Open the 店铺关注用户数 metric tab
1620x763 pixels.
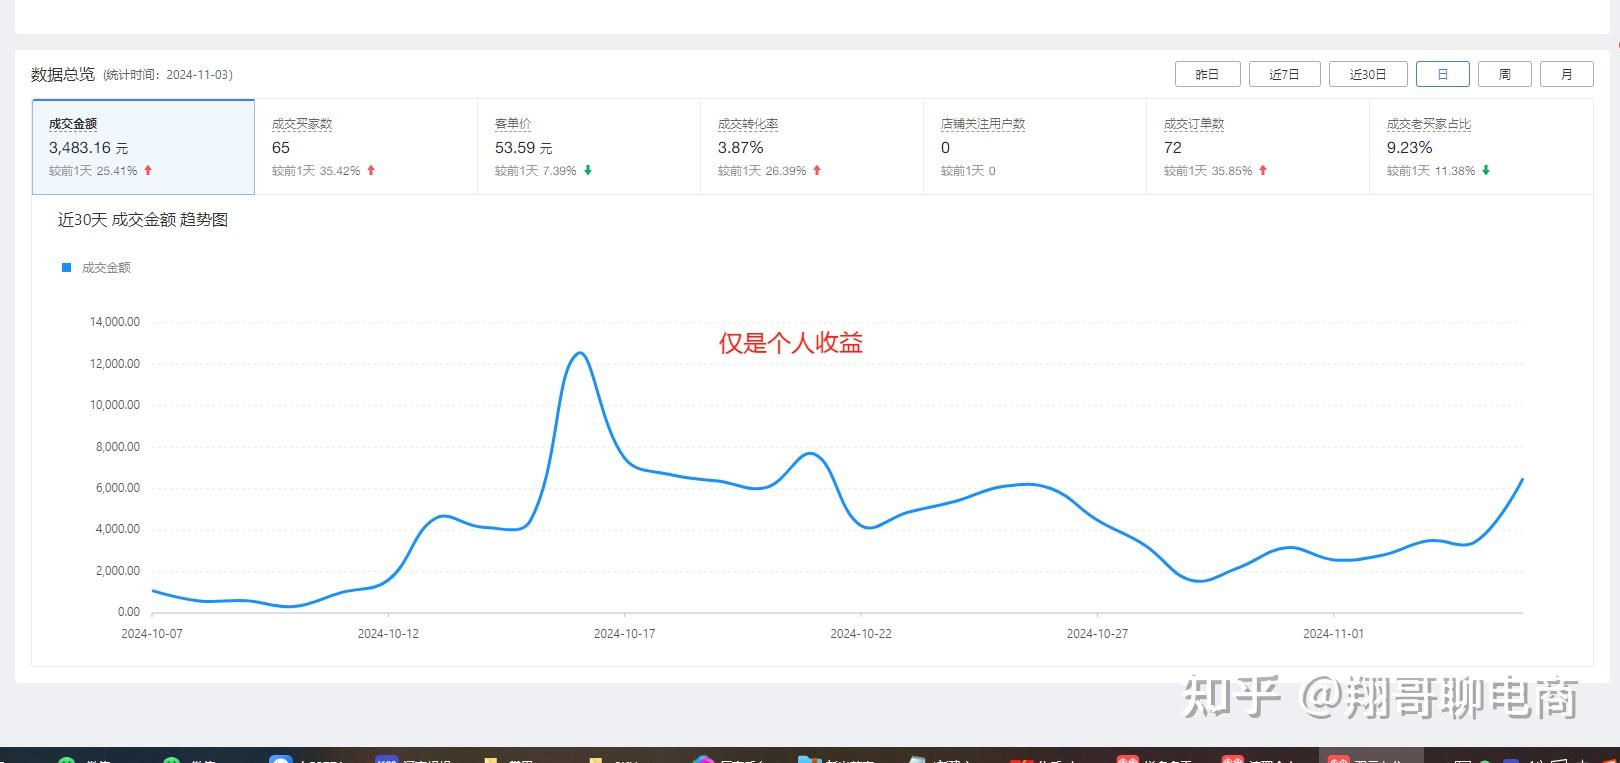(1035, 146)
